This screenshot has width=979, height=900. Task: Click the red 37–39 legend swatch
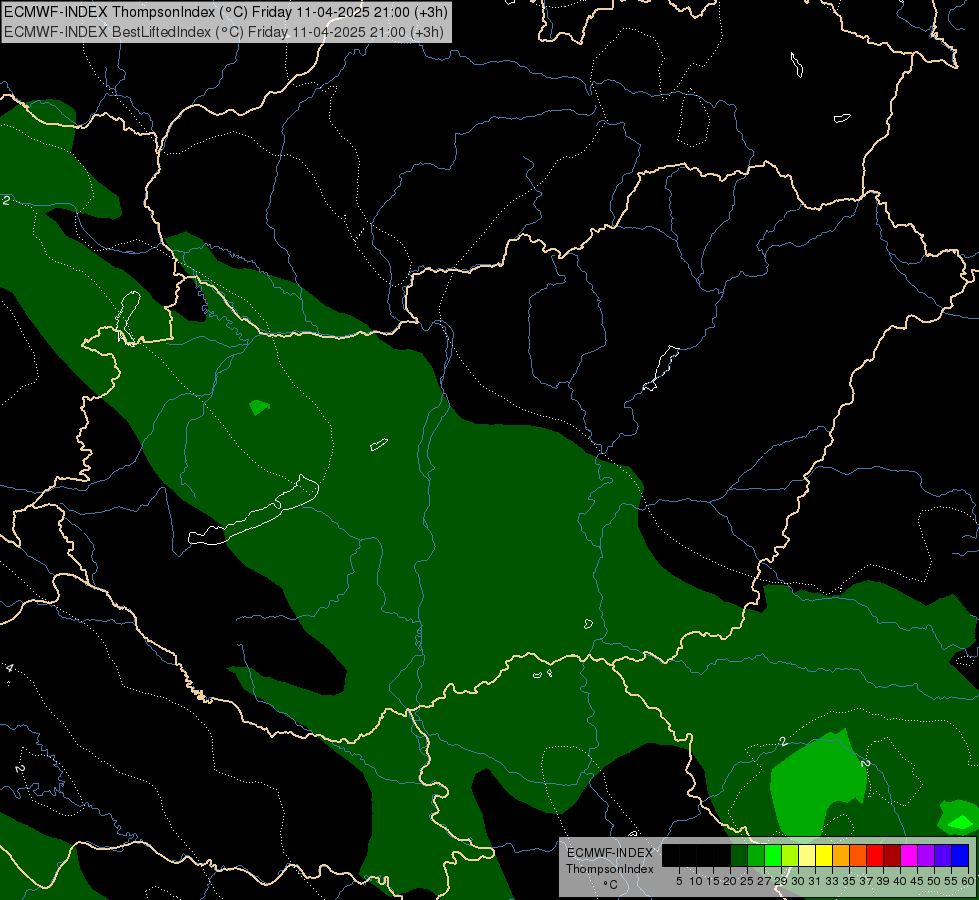875,855
